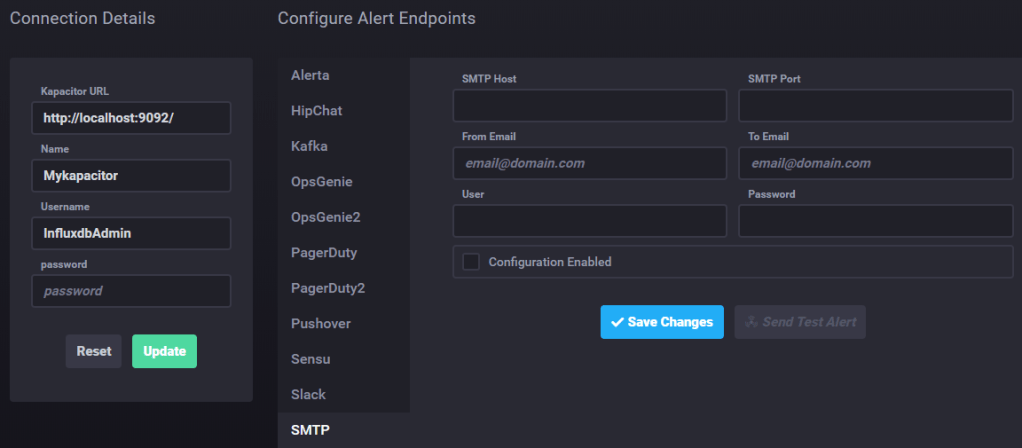Click the Update button
1022x448 pixels.
[x=164, y=351]
